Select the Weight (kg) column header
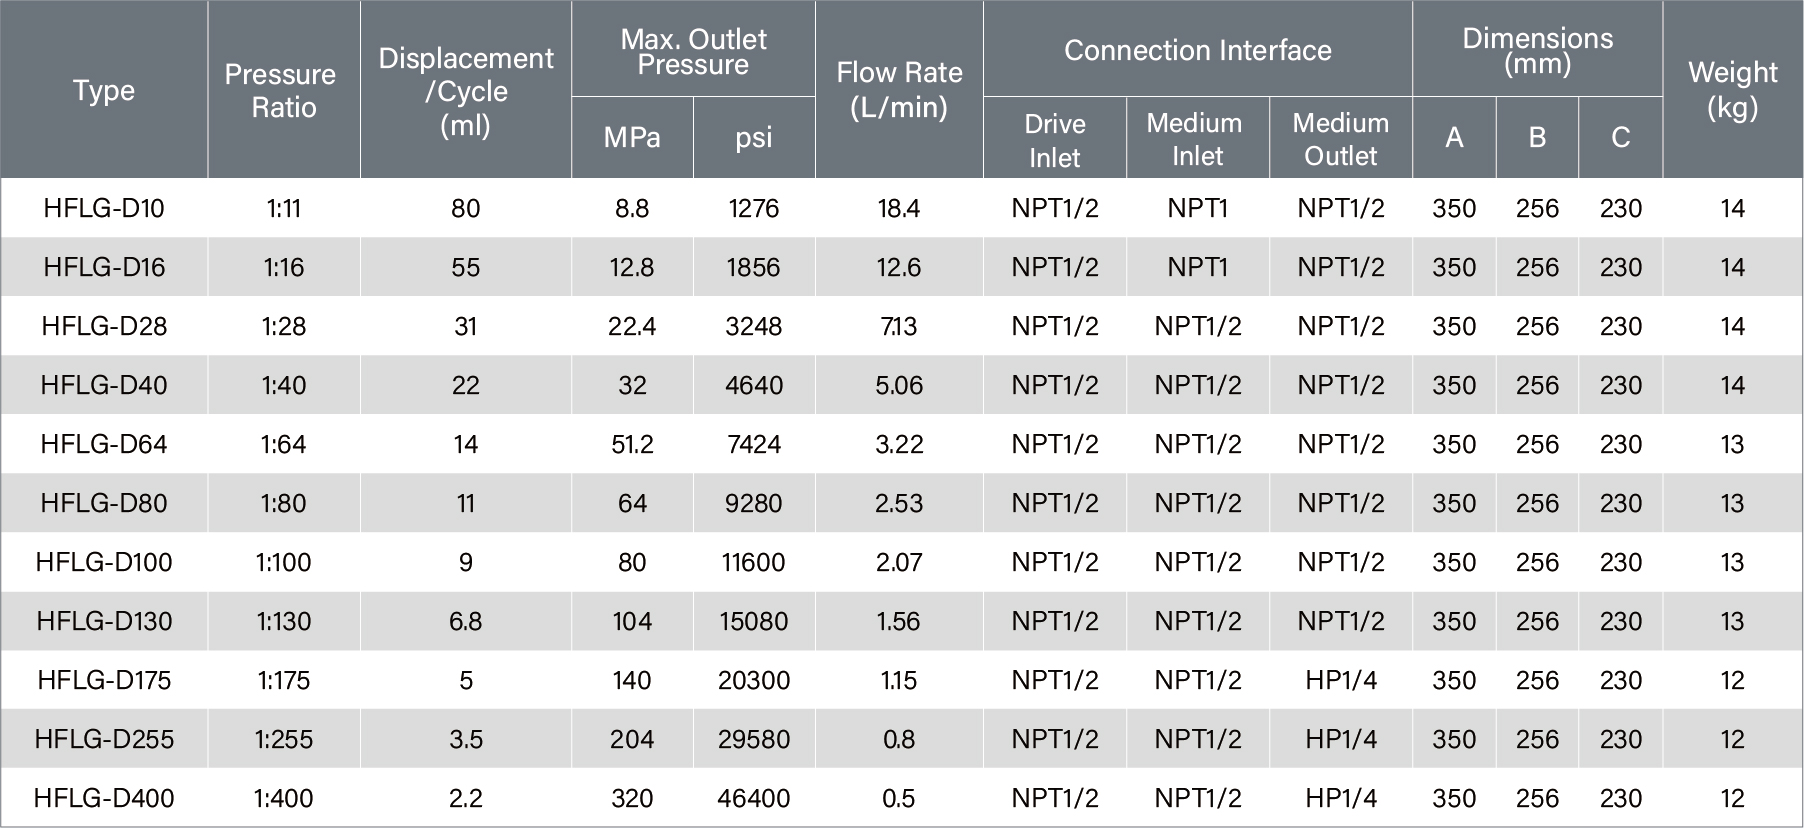Image resolution: width=1804 pixels, height=828 pixels. click(x=1732, y=90)
